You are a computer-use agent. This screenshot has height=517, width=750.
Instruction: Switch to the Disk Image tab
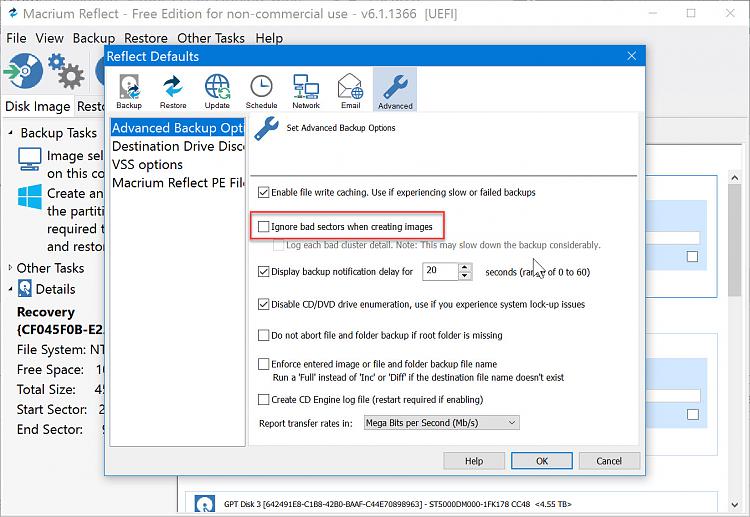(37, 106)
